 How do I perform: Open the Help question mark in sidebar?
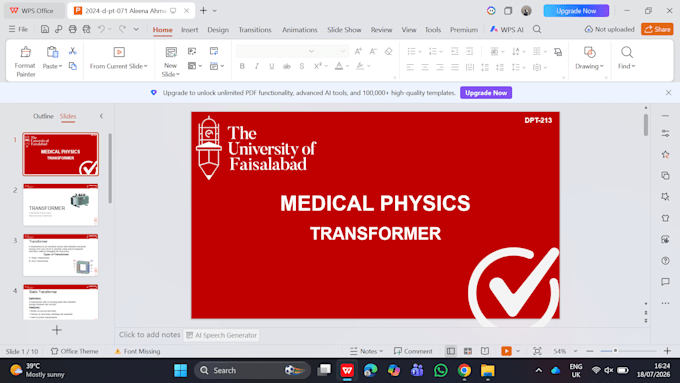pyautogui.click(x=665, y=261)
